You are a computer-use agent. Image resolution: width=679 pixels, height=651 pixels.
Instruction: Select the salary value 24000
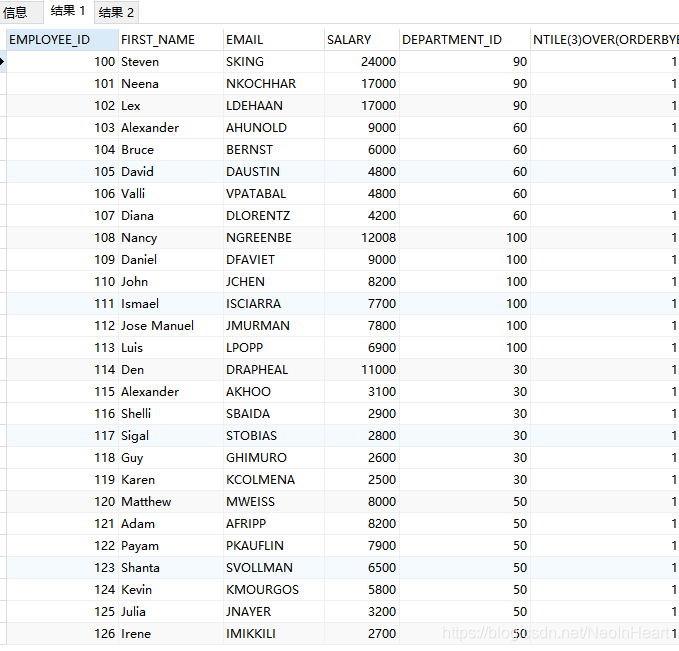tap(361, 62)
